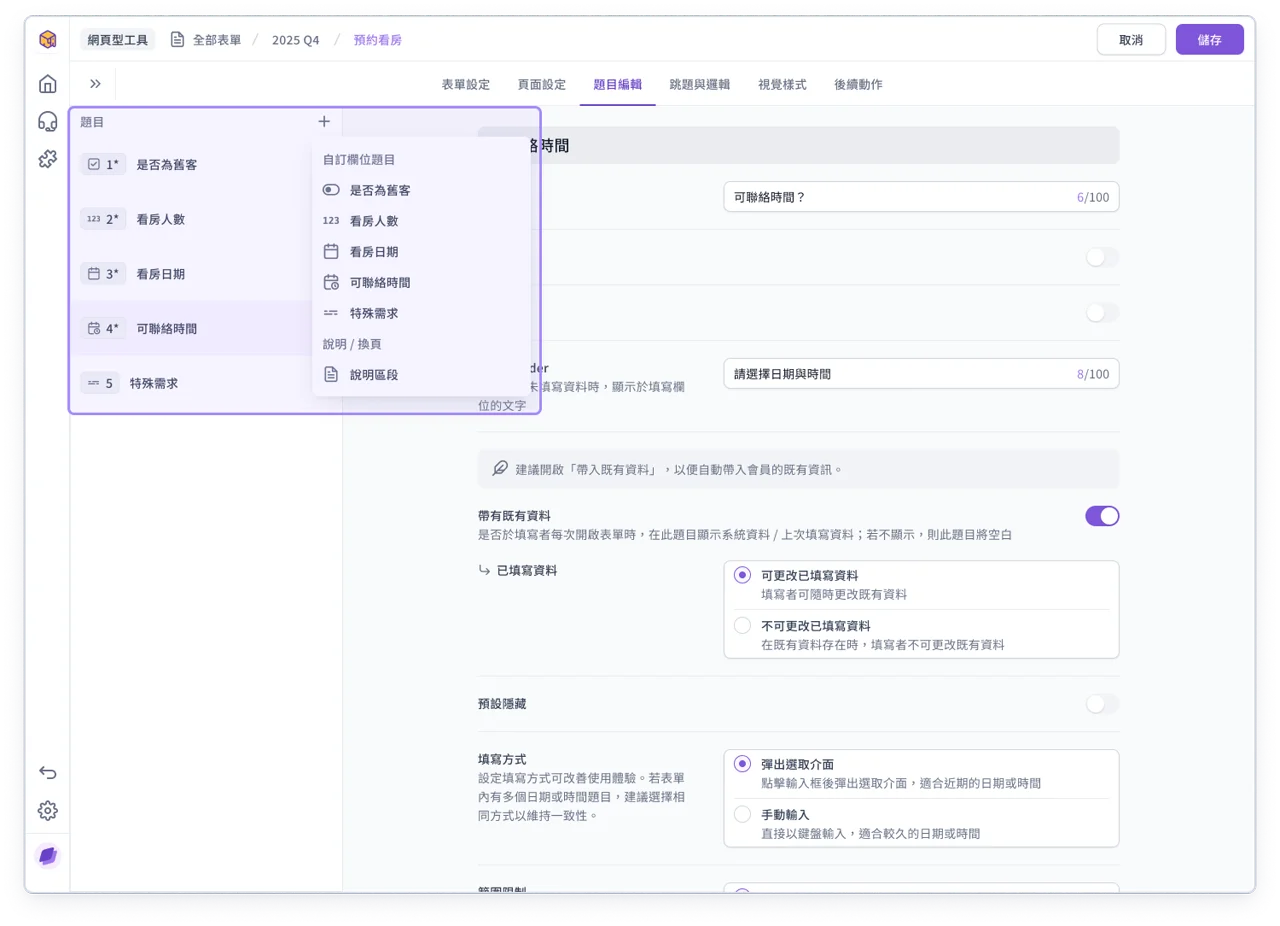Choose 看房人數 in the 自訂欄位題目 menu
Image resolution: width=1280 pixels, height=926 pixels.
point(421,221)
